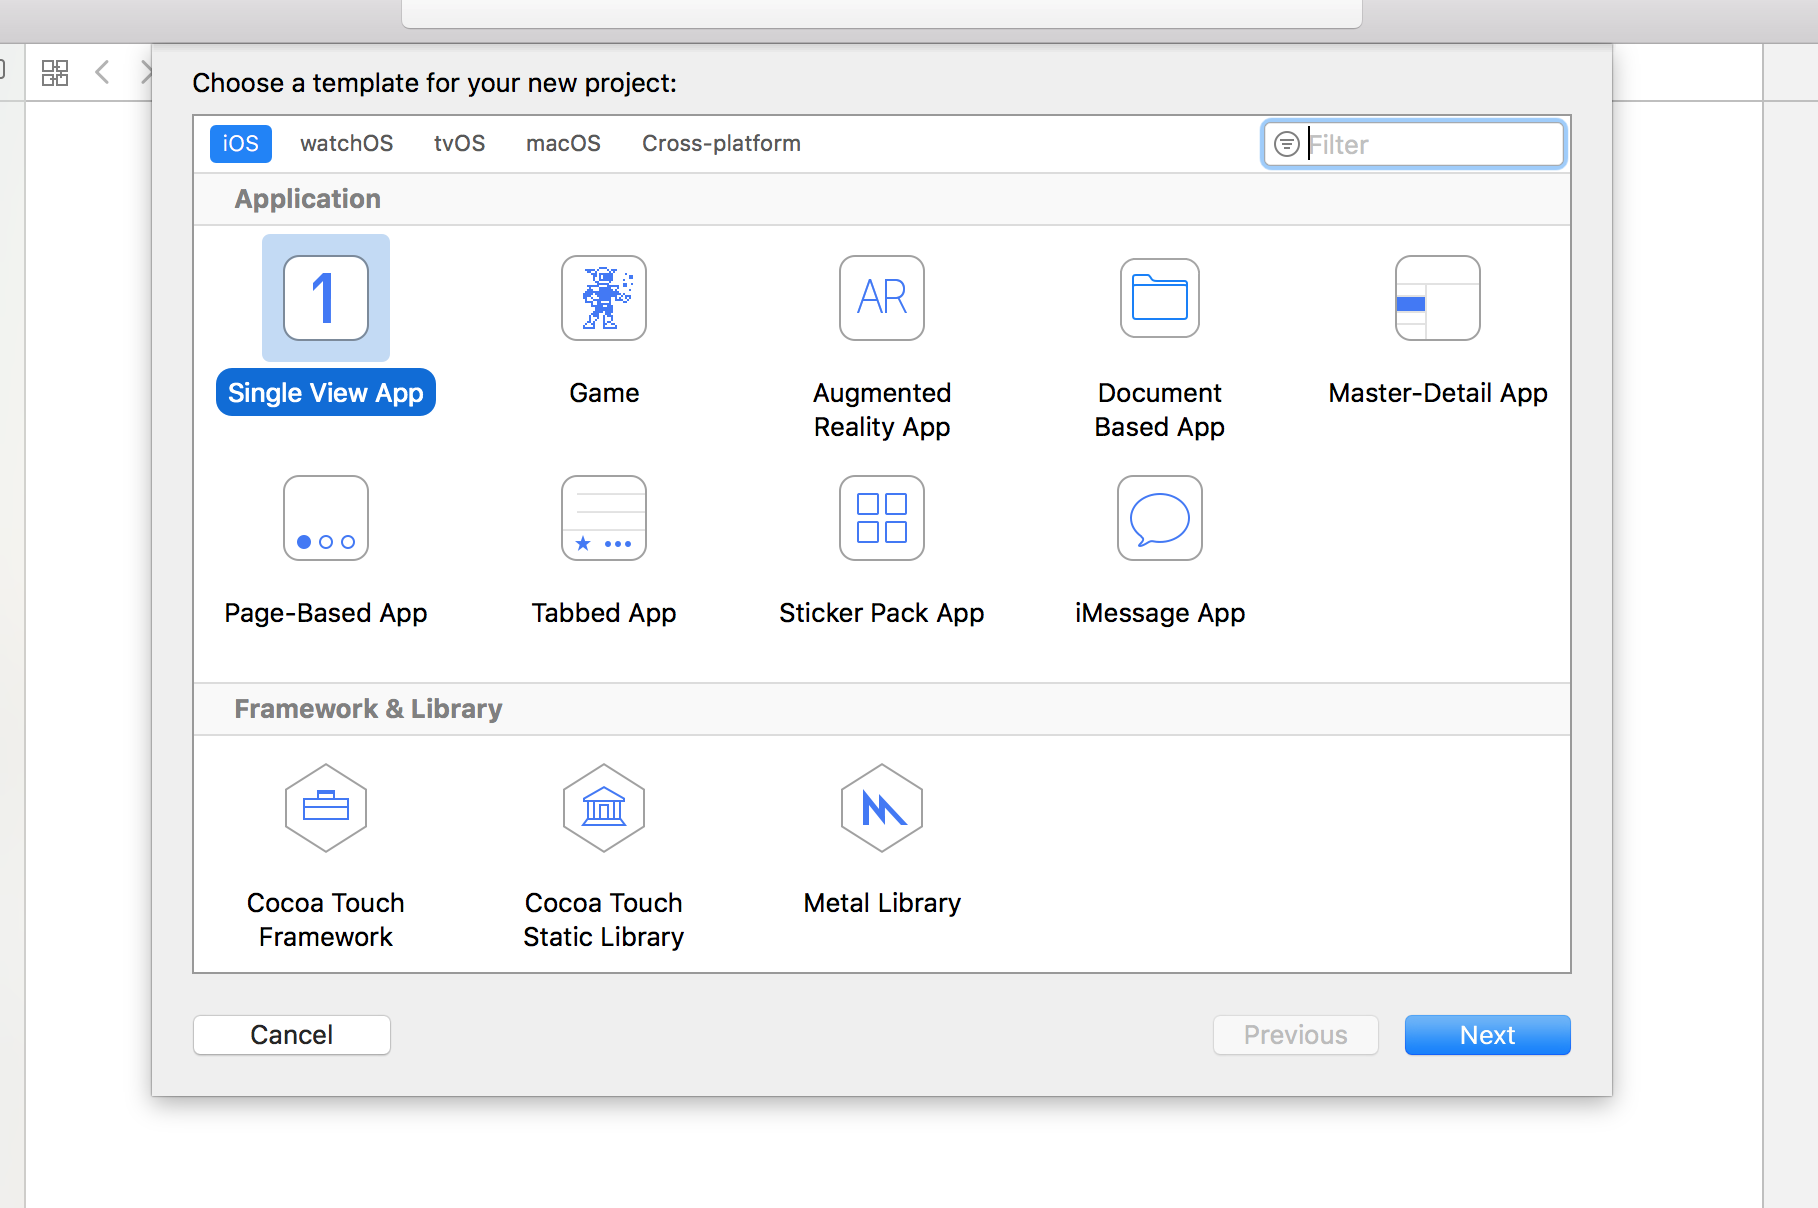1818x1208 pixels.
Task: Select the Augmented Reality App template
Action: tap(881, 298)
